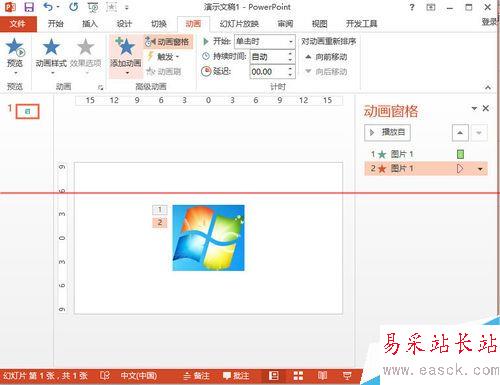The width and height of the screenshot is (500, 385).
Task: Click 中文(中国) language in status bar
Action: tap(139, 376)
